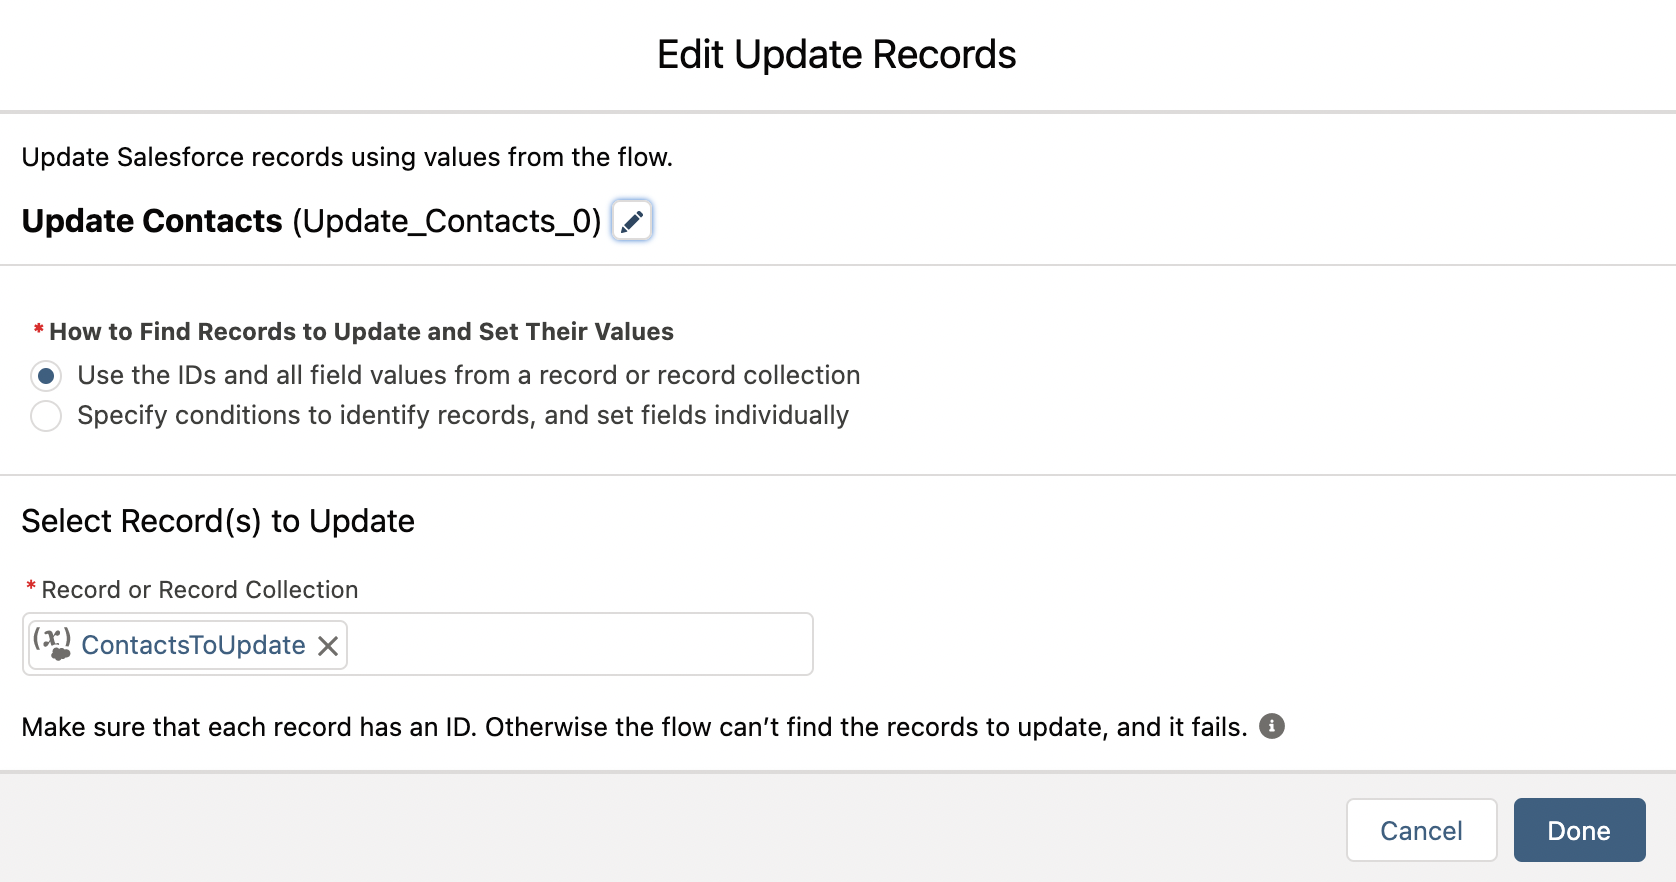Click the "Record or Record Collection" field label
Image resolution: width=1676 pixels, height=882 pixels.
pos(200,590)
